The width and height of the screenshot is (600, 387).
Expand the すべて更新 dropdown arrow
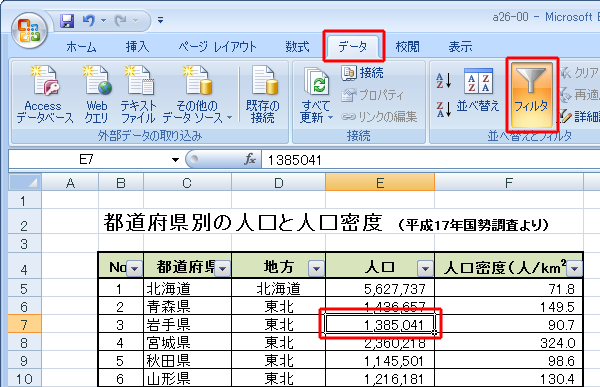[x=330, y=118]
